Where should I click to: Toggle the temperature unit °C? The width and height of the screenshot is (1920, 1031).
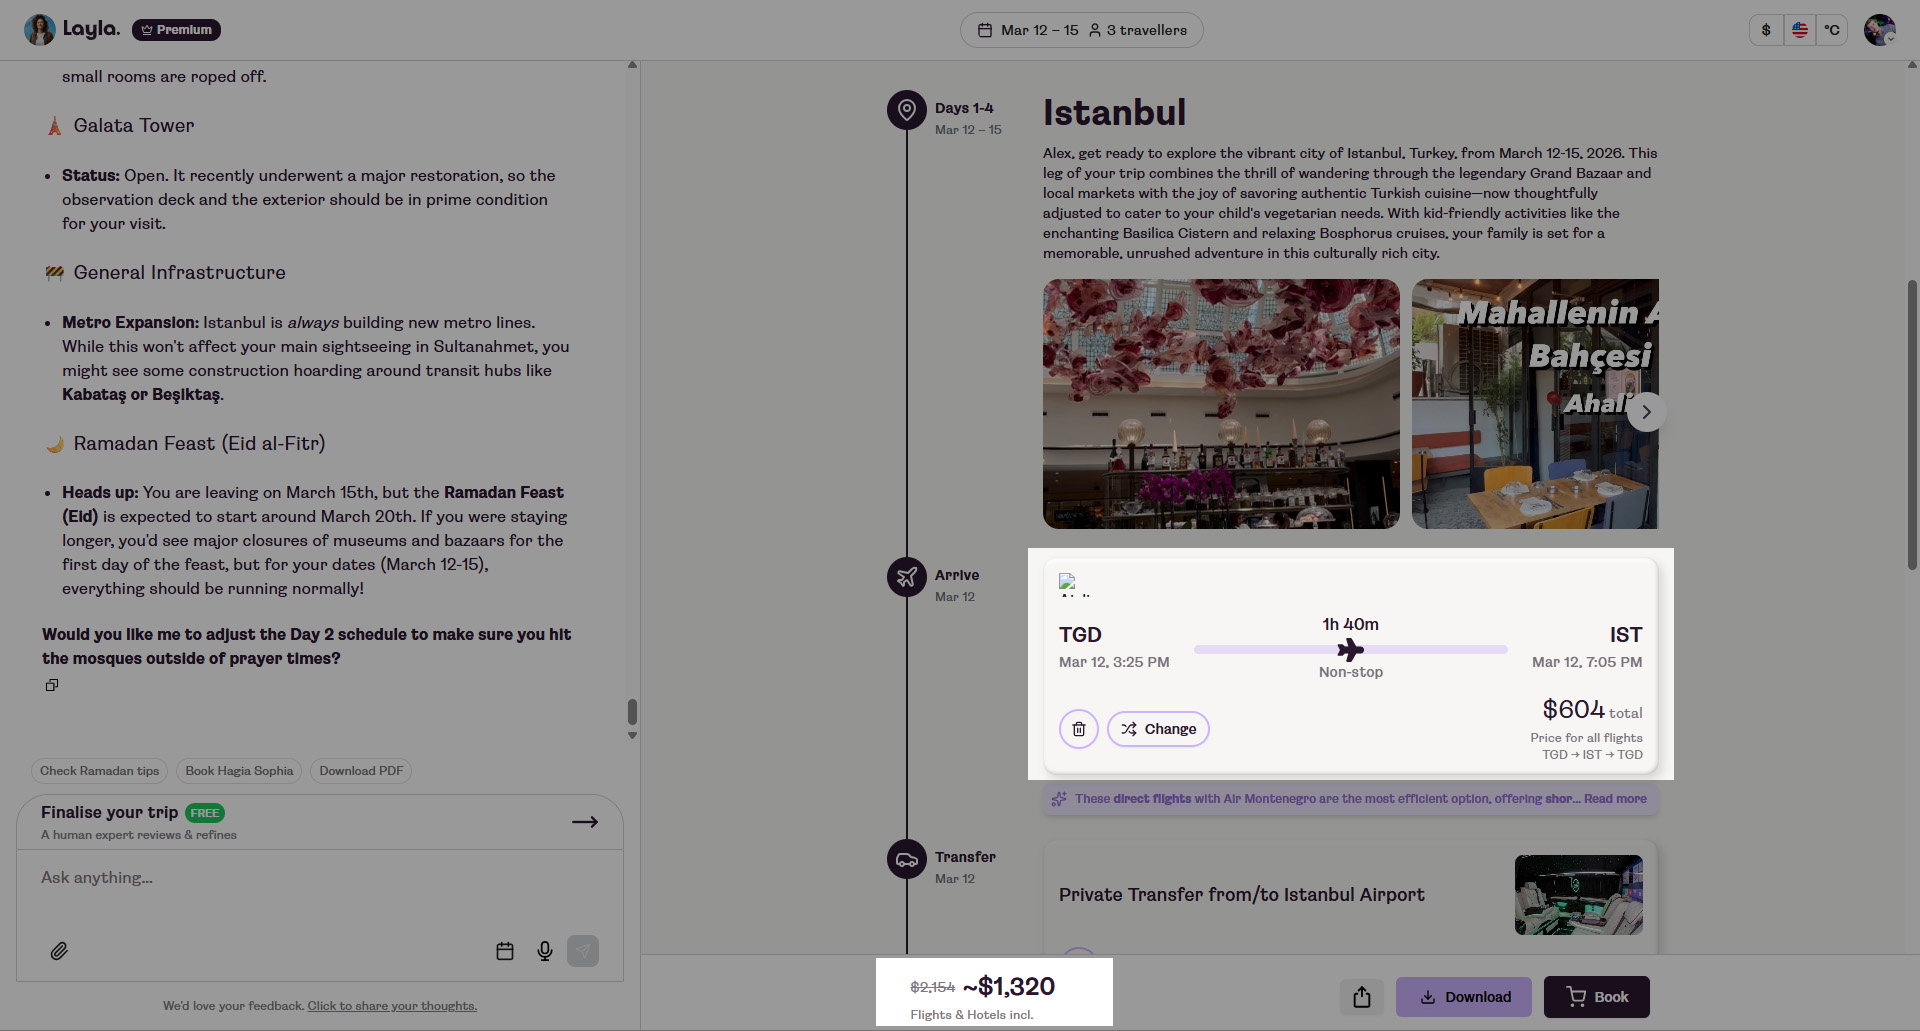(x=1832, y=30)
